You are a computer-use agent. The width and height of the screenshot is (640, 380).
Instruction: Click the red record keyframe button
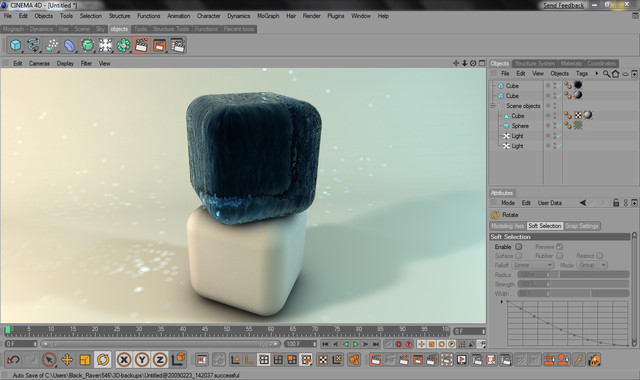coord(399,344)
